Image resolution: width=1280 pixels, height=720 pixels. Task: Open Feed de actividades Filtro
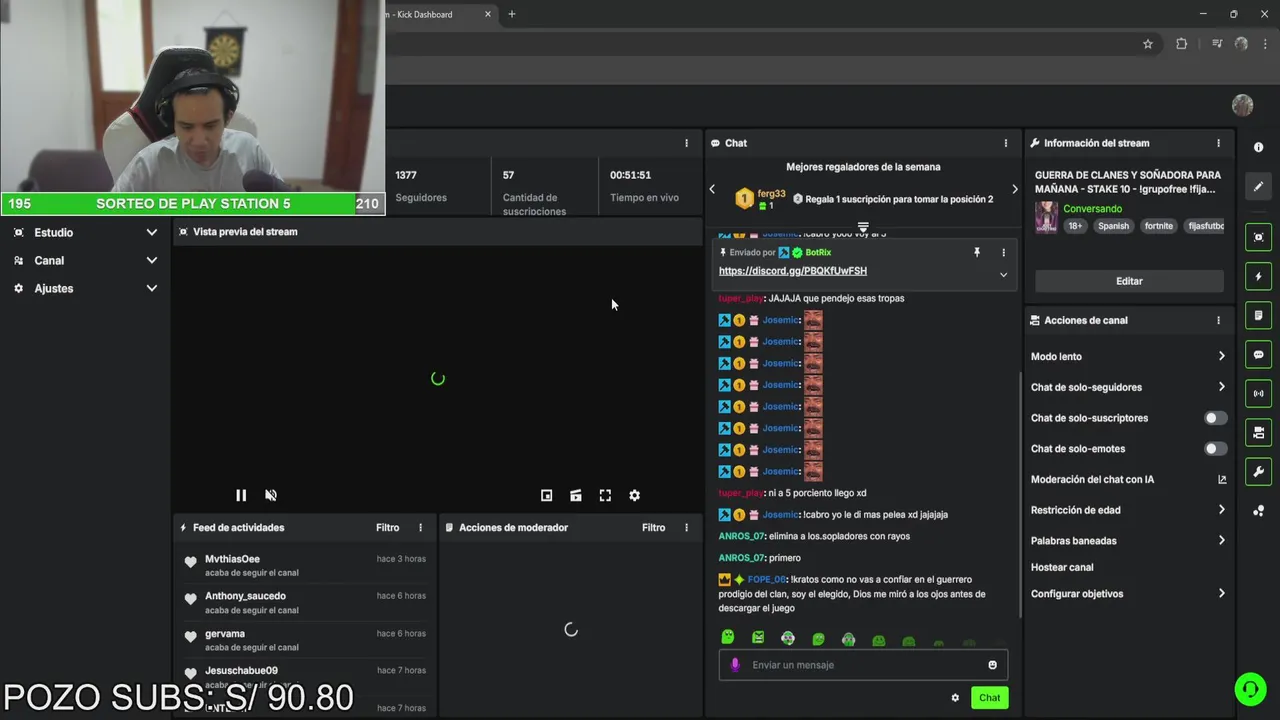[x=387, y=528]
